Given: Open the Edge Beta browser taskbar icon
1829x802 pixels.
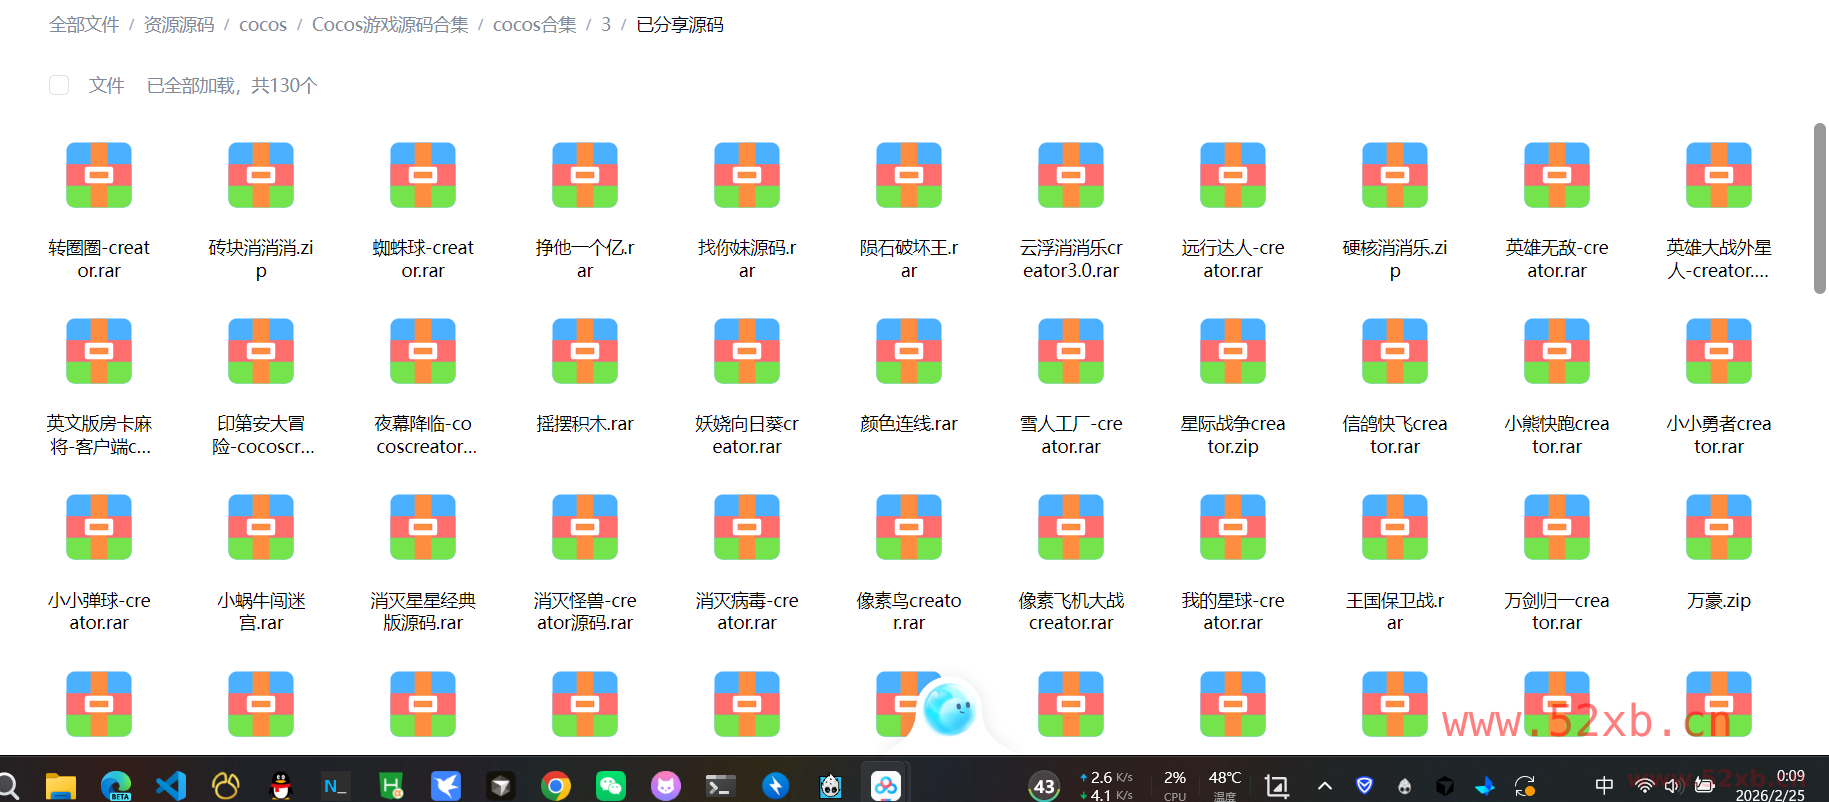Looking at the screenshot, I should (116, 786).
